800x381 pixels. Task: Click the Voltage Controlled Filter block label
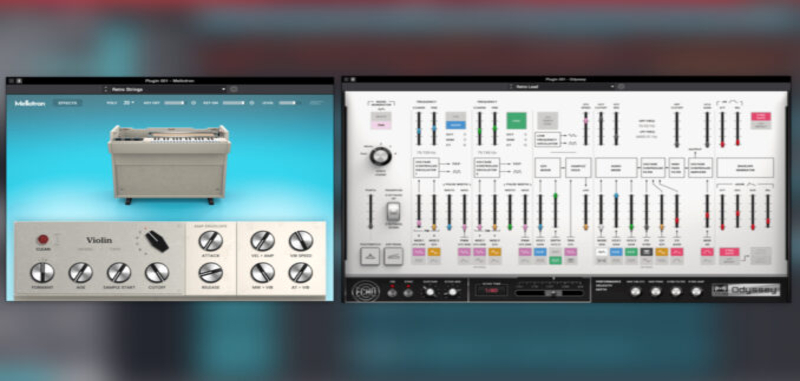(x=653, y=167)
